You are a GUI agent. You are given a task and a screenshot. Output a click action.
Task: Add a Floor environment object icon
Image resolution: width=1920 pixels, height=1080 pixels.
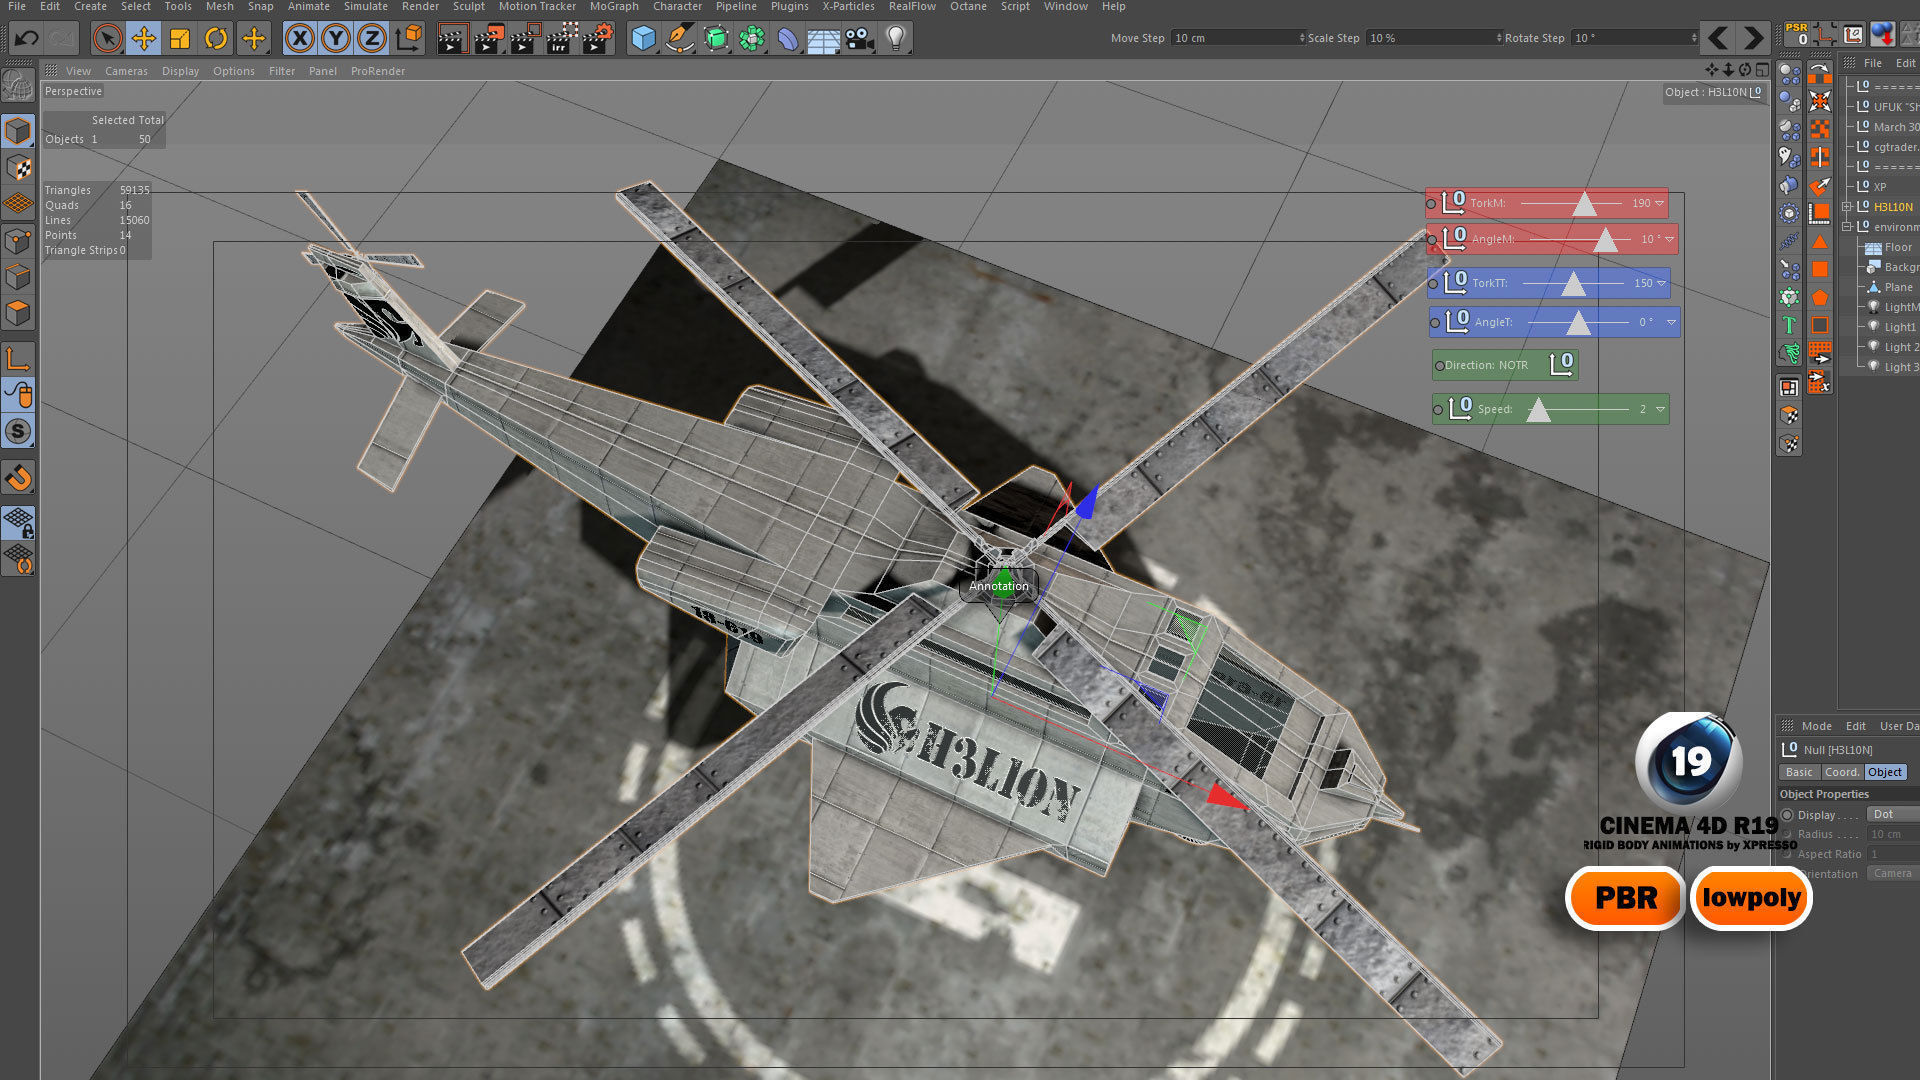[823, 40]
